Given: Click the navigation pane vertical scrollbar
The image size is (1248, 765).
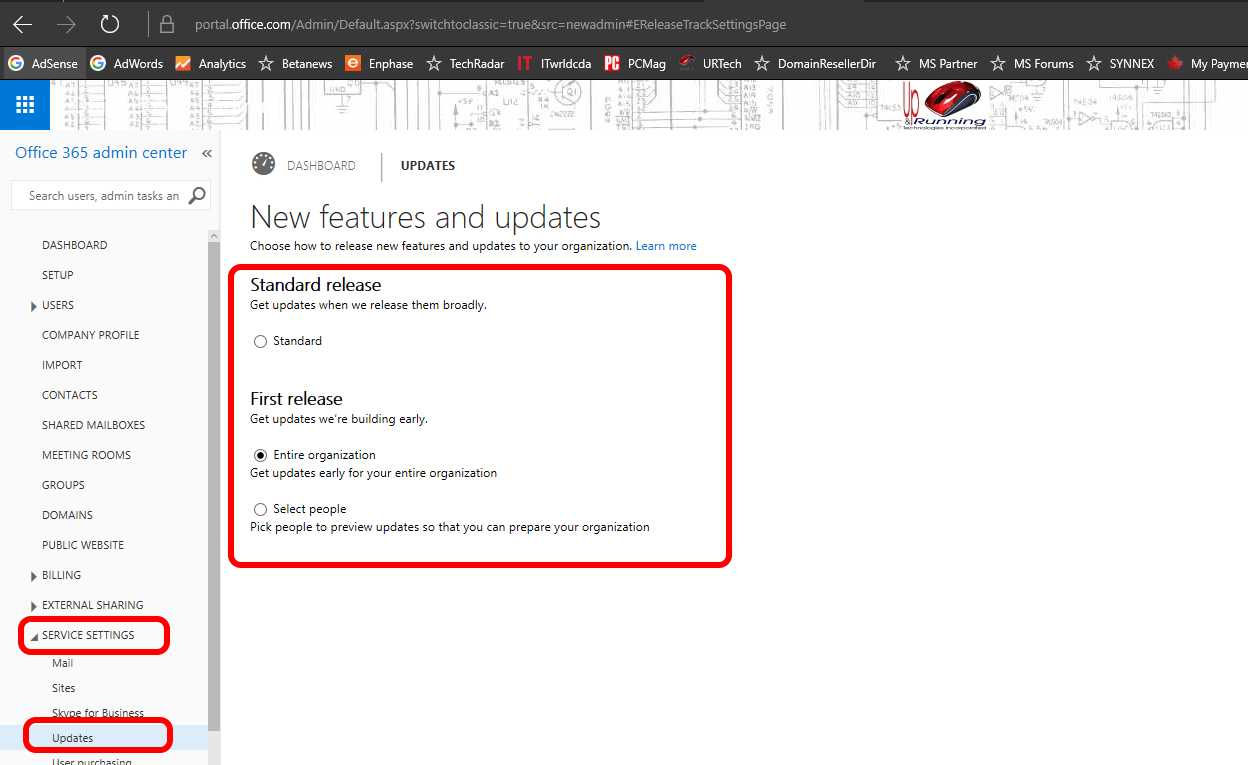Looking at the screenshot, I should pyautogui.click(x=213, y=480).
